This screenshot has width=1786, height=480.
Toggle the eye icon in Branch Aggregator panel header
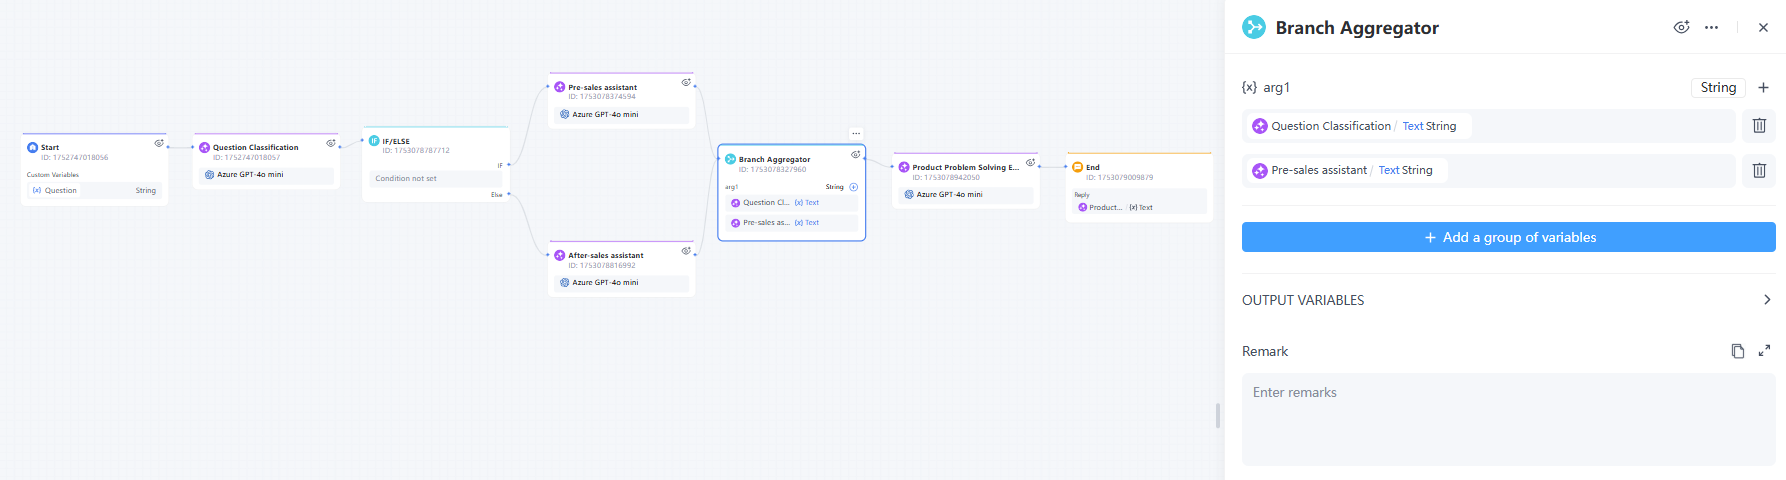tap(1681, 28)
